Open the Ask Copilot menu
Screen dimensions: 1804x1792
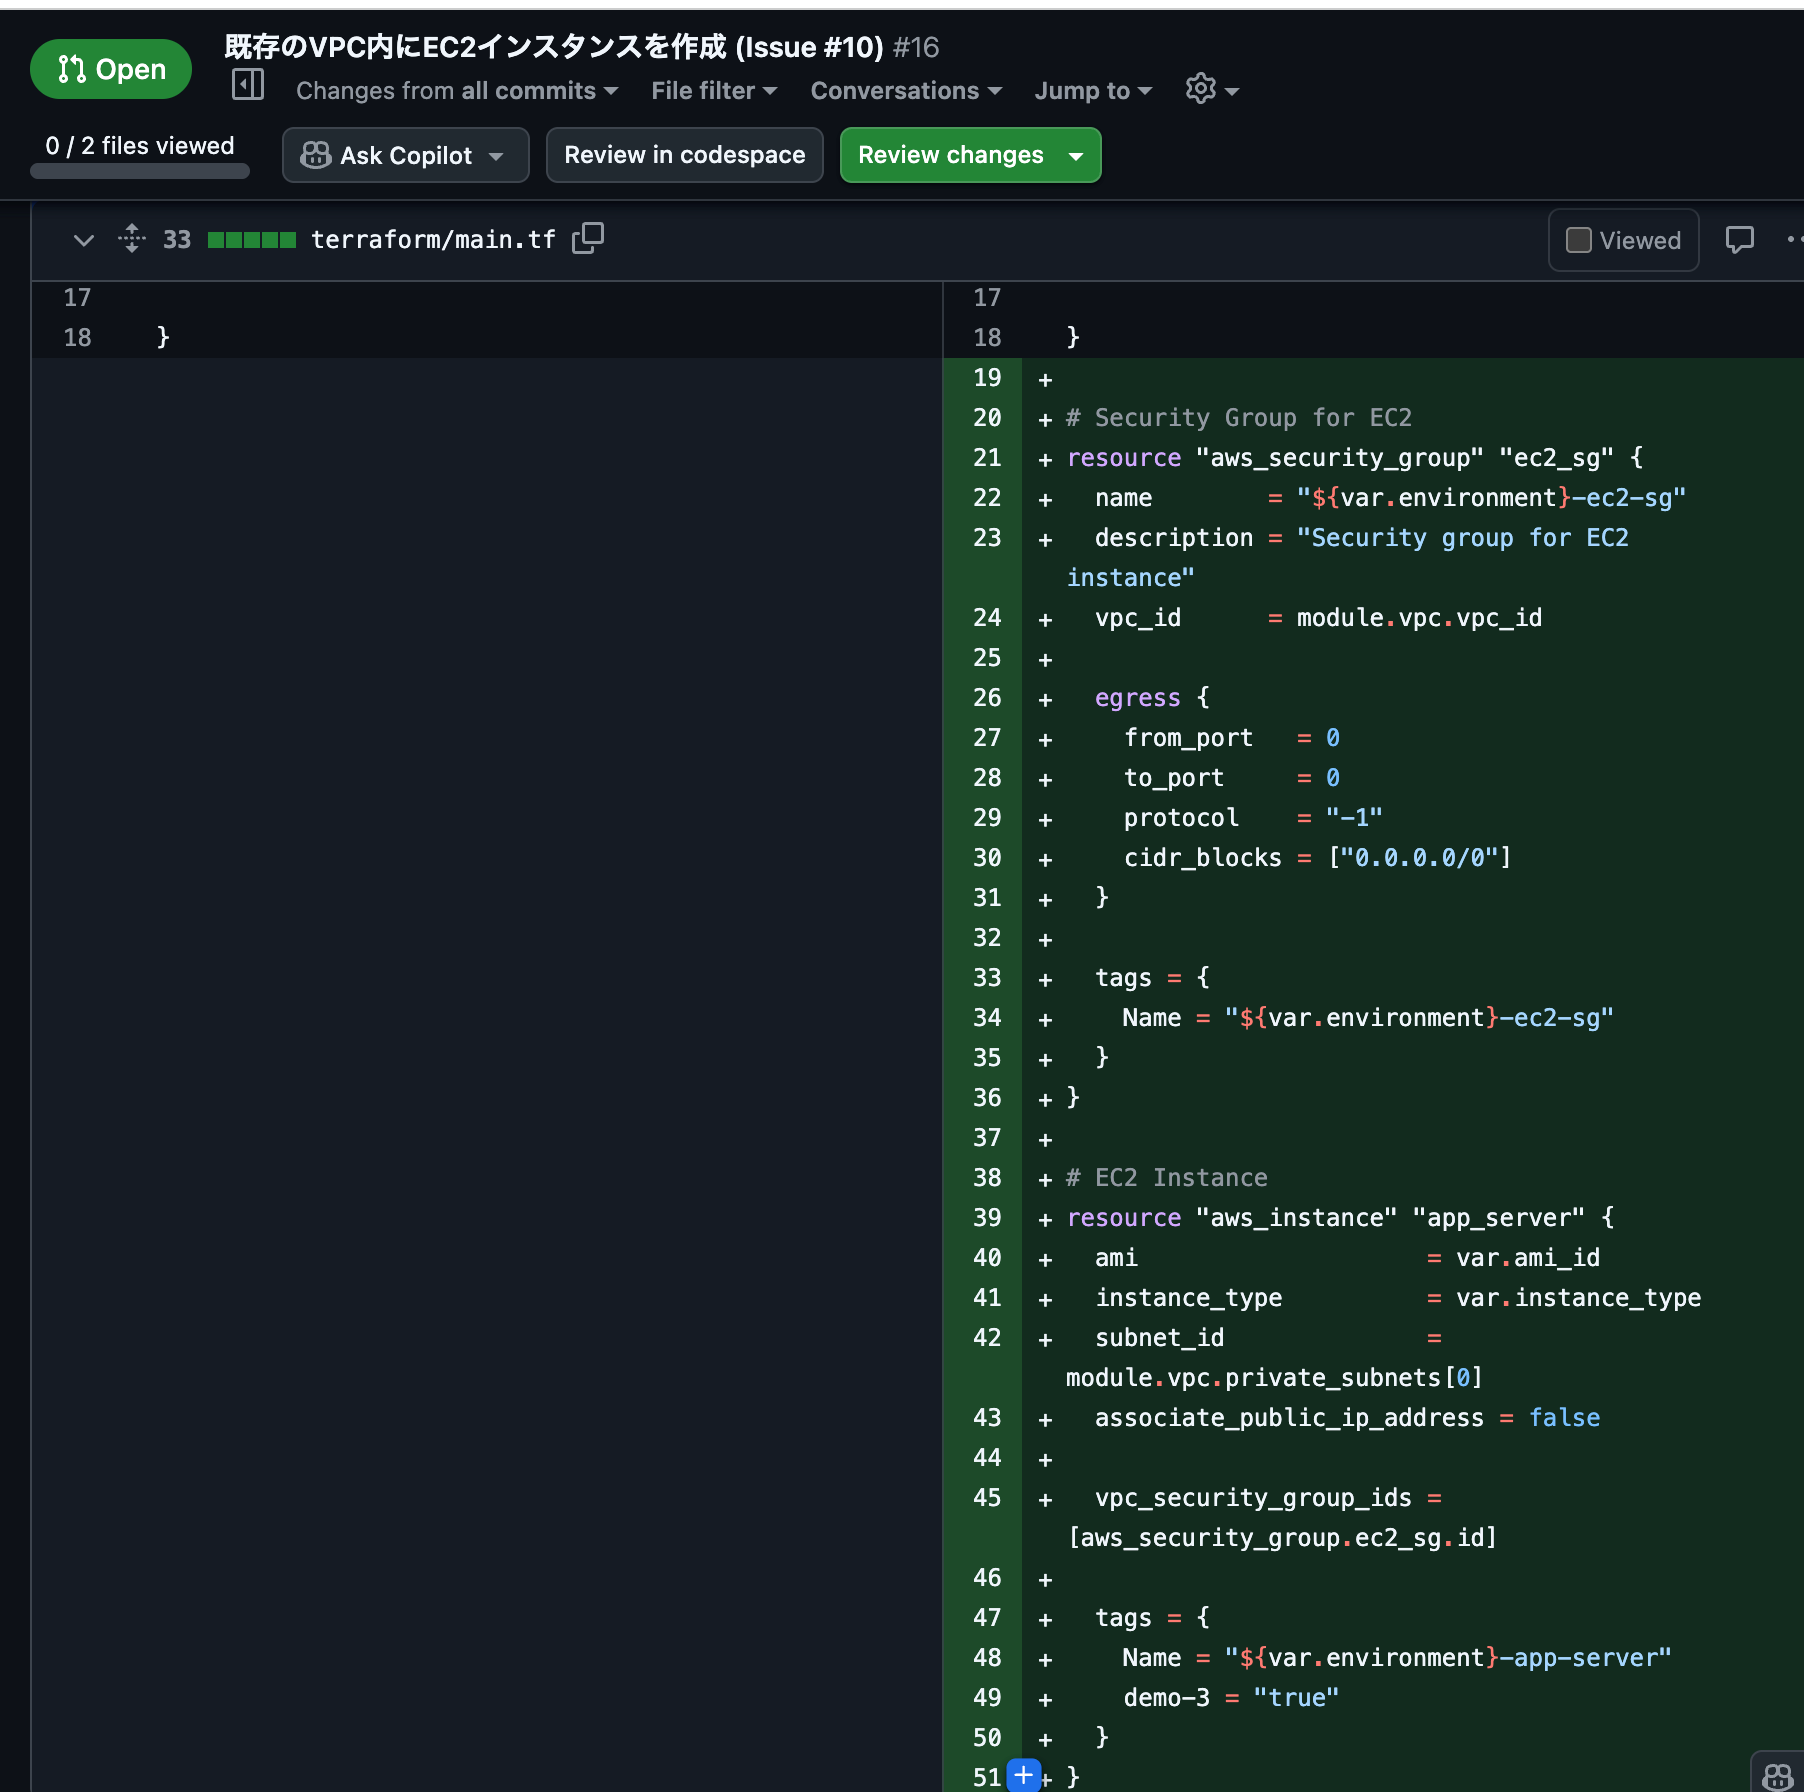[405, 155]
